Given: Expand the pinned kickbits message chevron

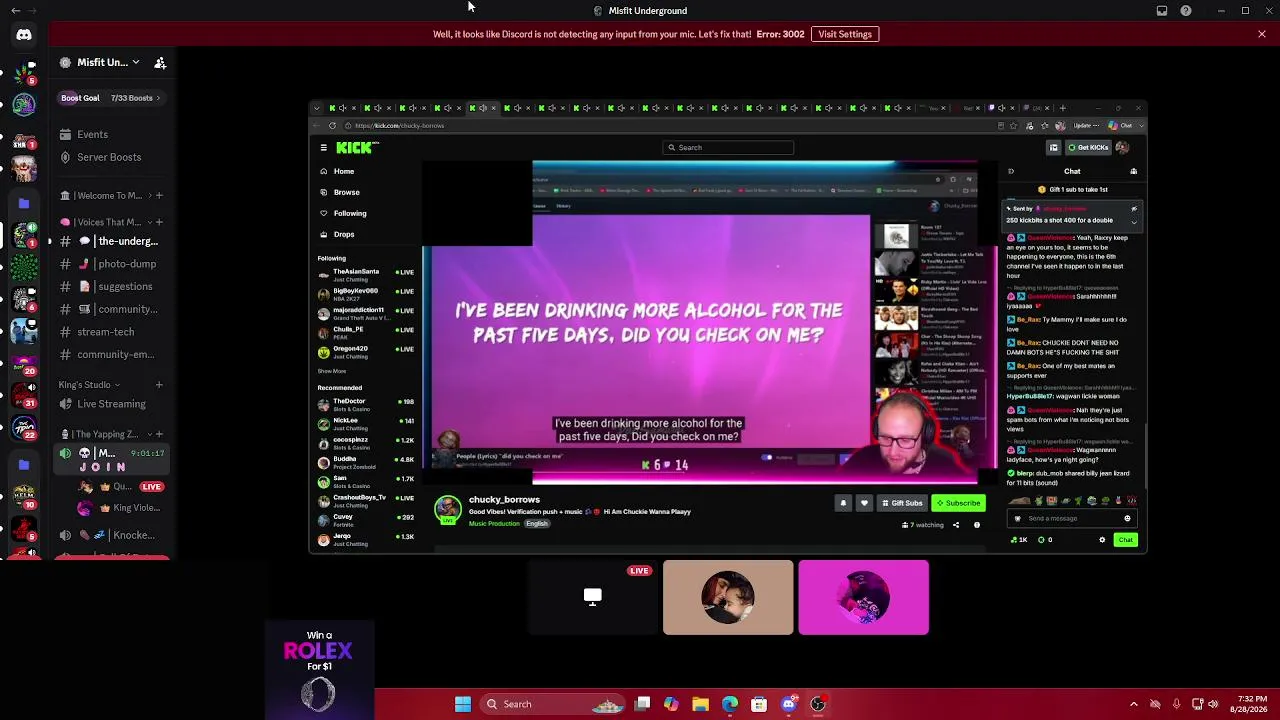Looking at the screenshot, I should coord(1134,221).
